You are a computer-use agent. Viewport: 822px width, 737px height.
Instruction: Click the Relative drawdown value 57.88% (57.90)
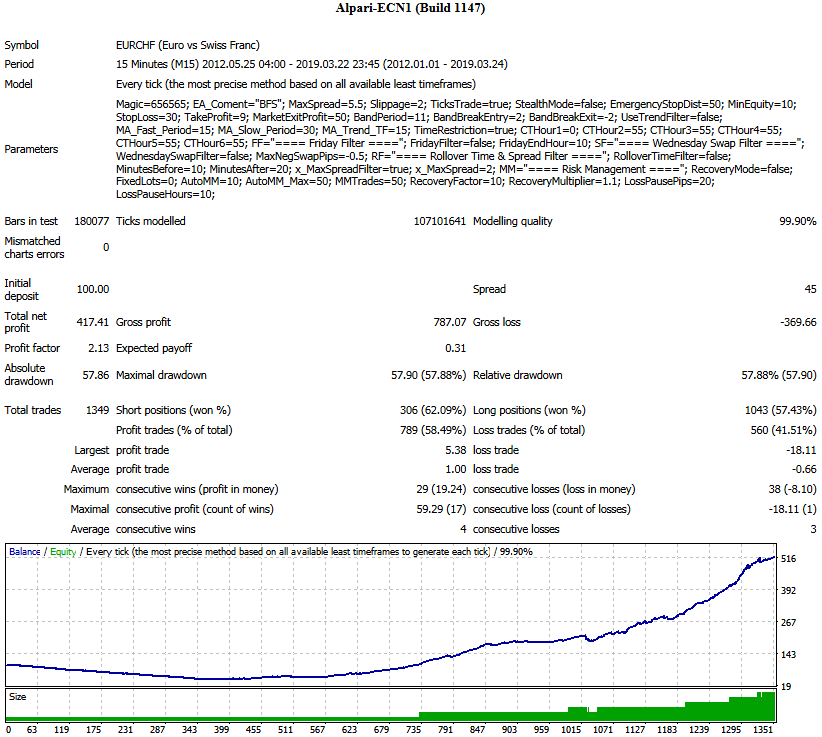point(778,375)
